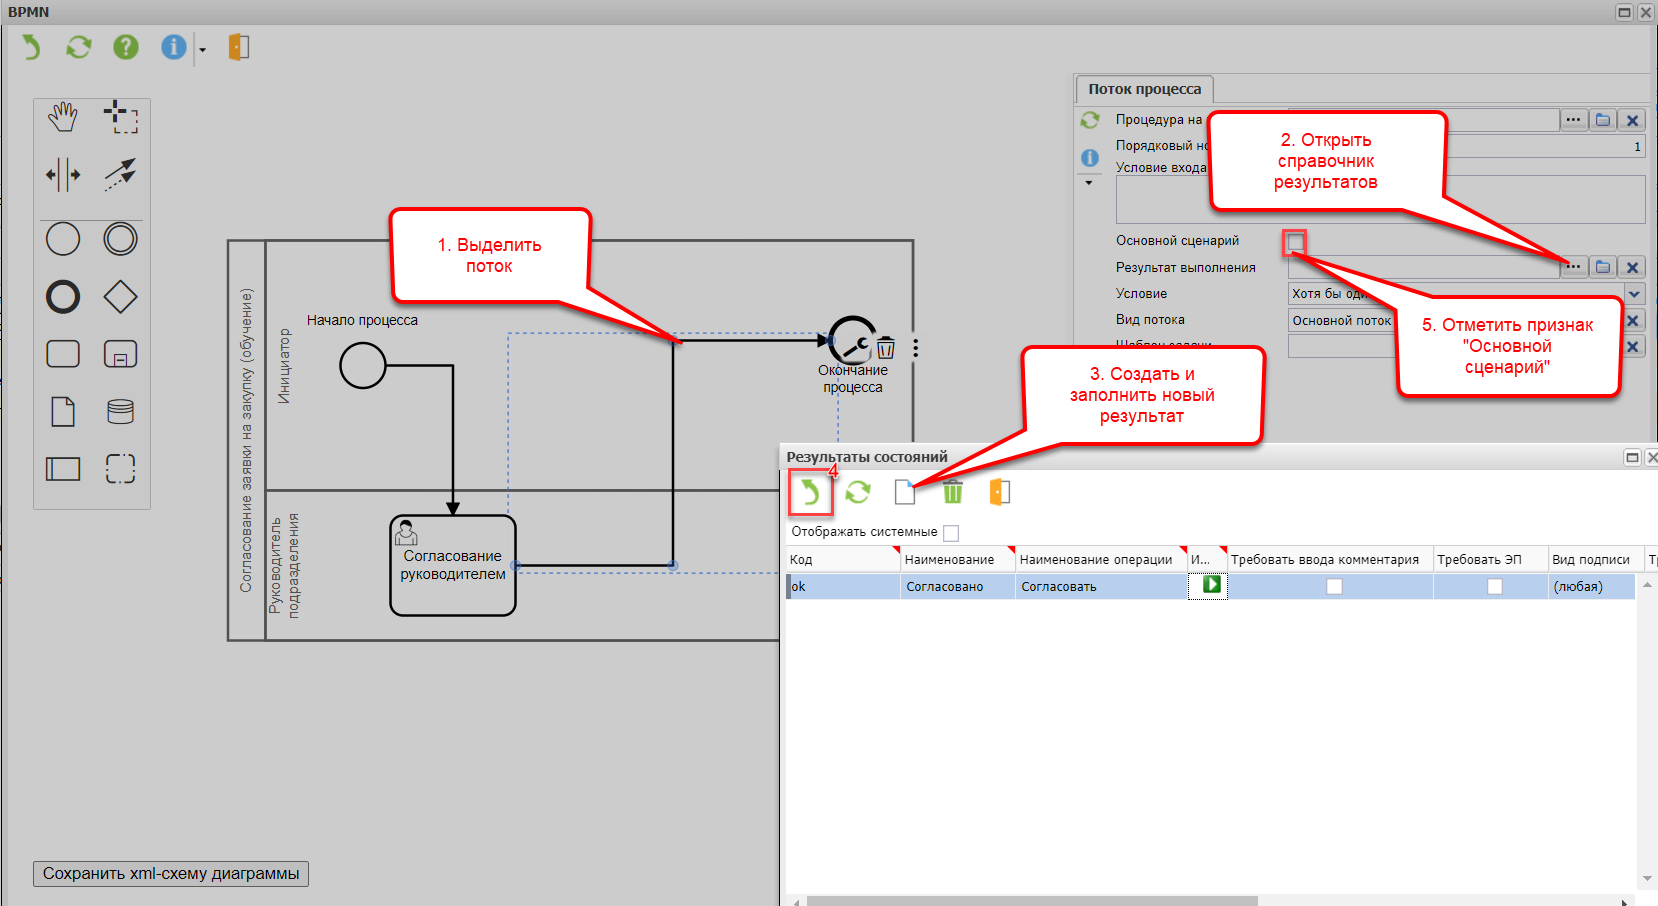Enable the 'Основной сценарий' checkbox
The height and width of the screenshot is (906, 1658).
click(x=1295, y=242)
